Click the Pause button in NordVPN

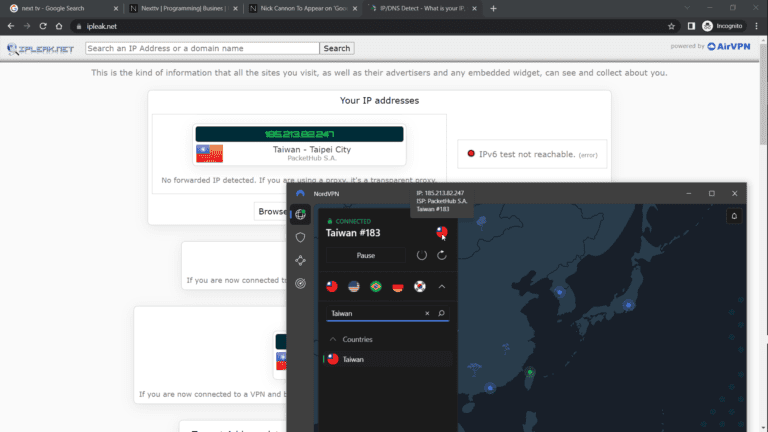pyautogui.click(x=366, y=256)
